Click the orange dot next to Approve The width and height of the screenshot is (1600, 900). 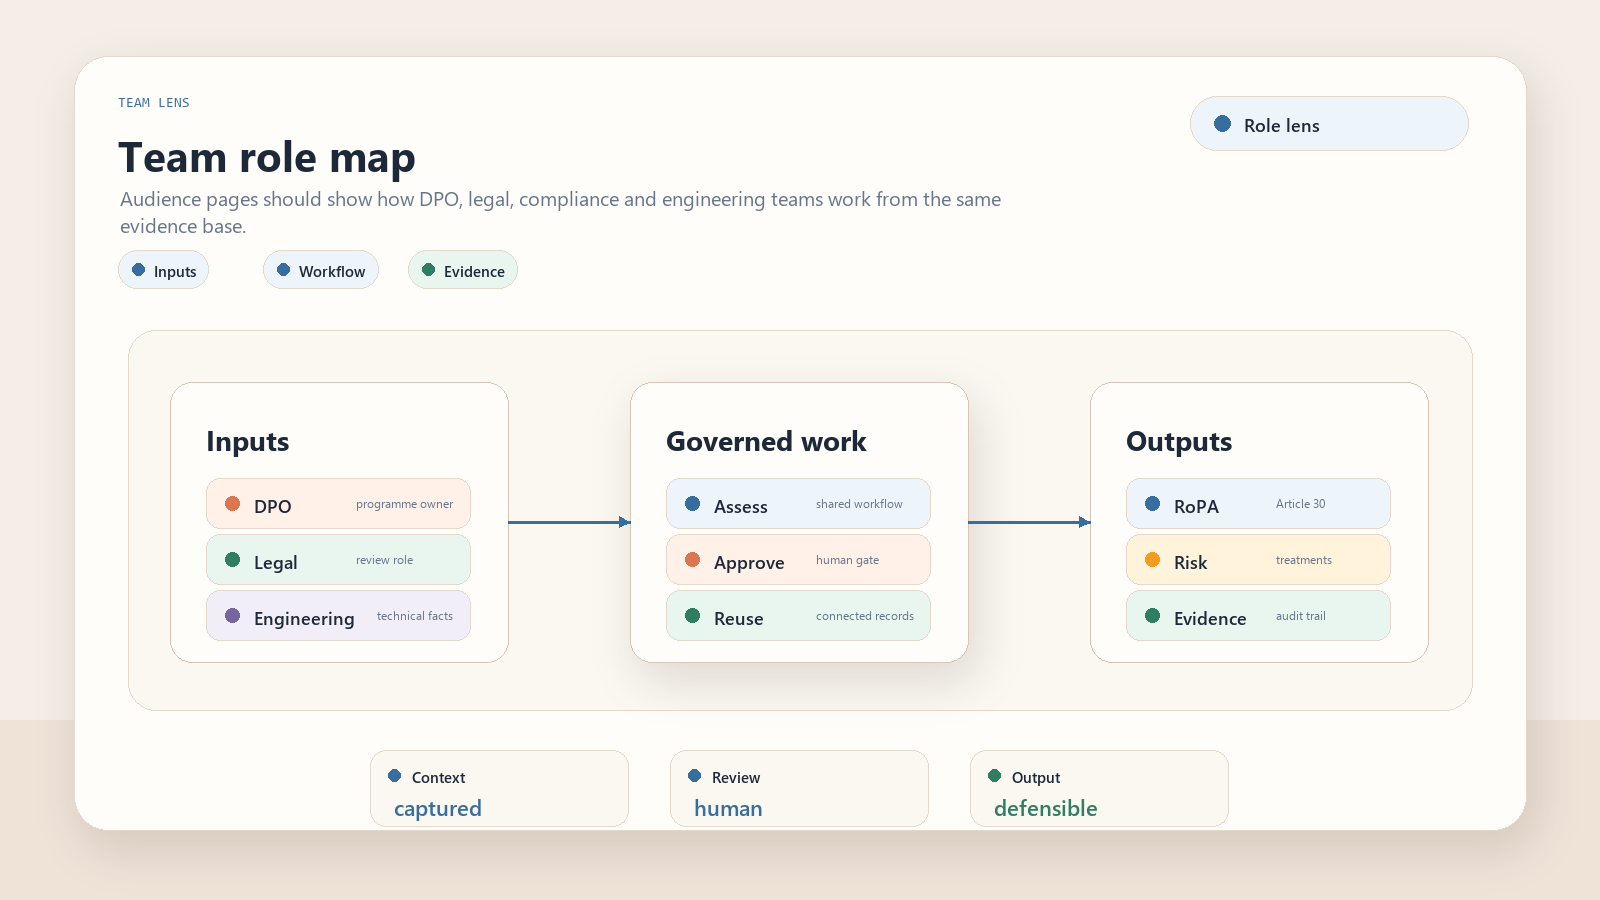coord(692,560)
